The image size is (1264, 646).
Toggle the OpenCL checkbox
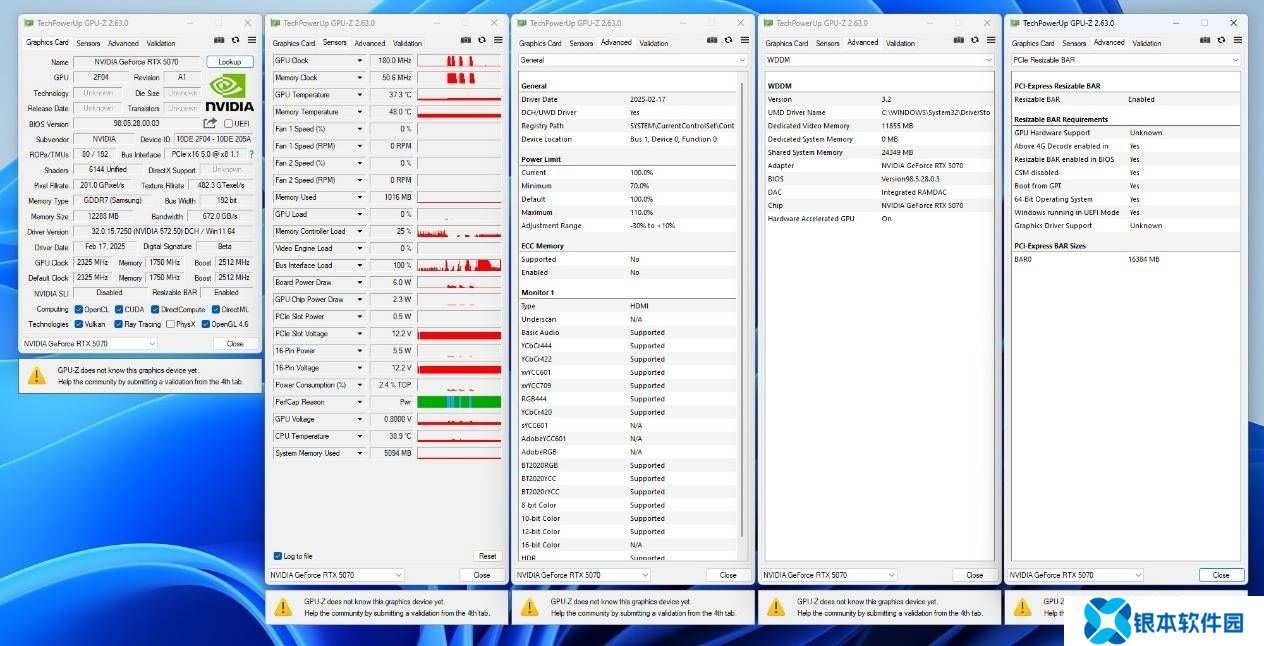point(79,309)
